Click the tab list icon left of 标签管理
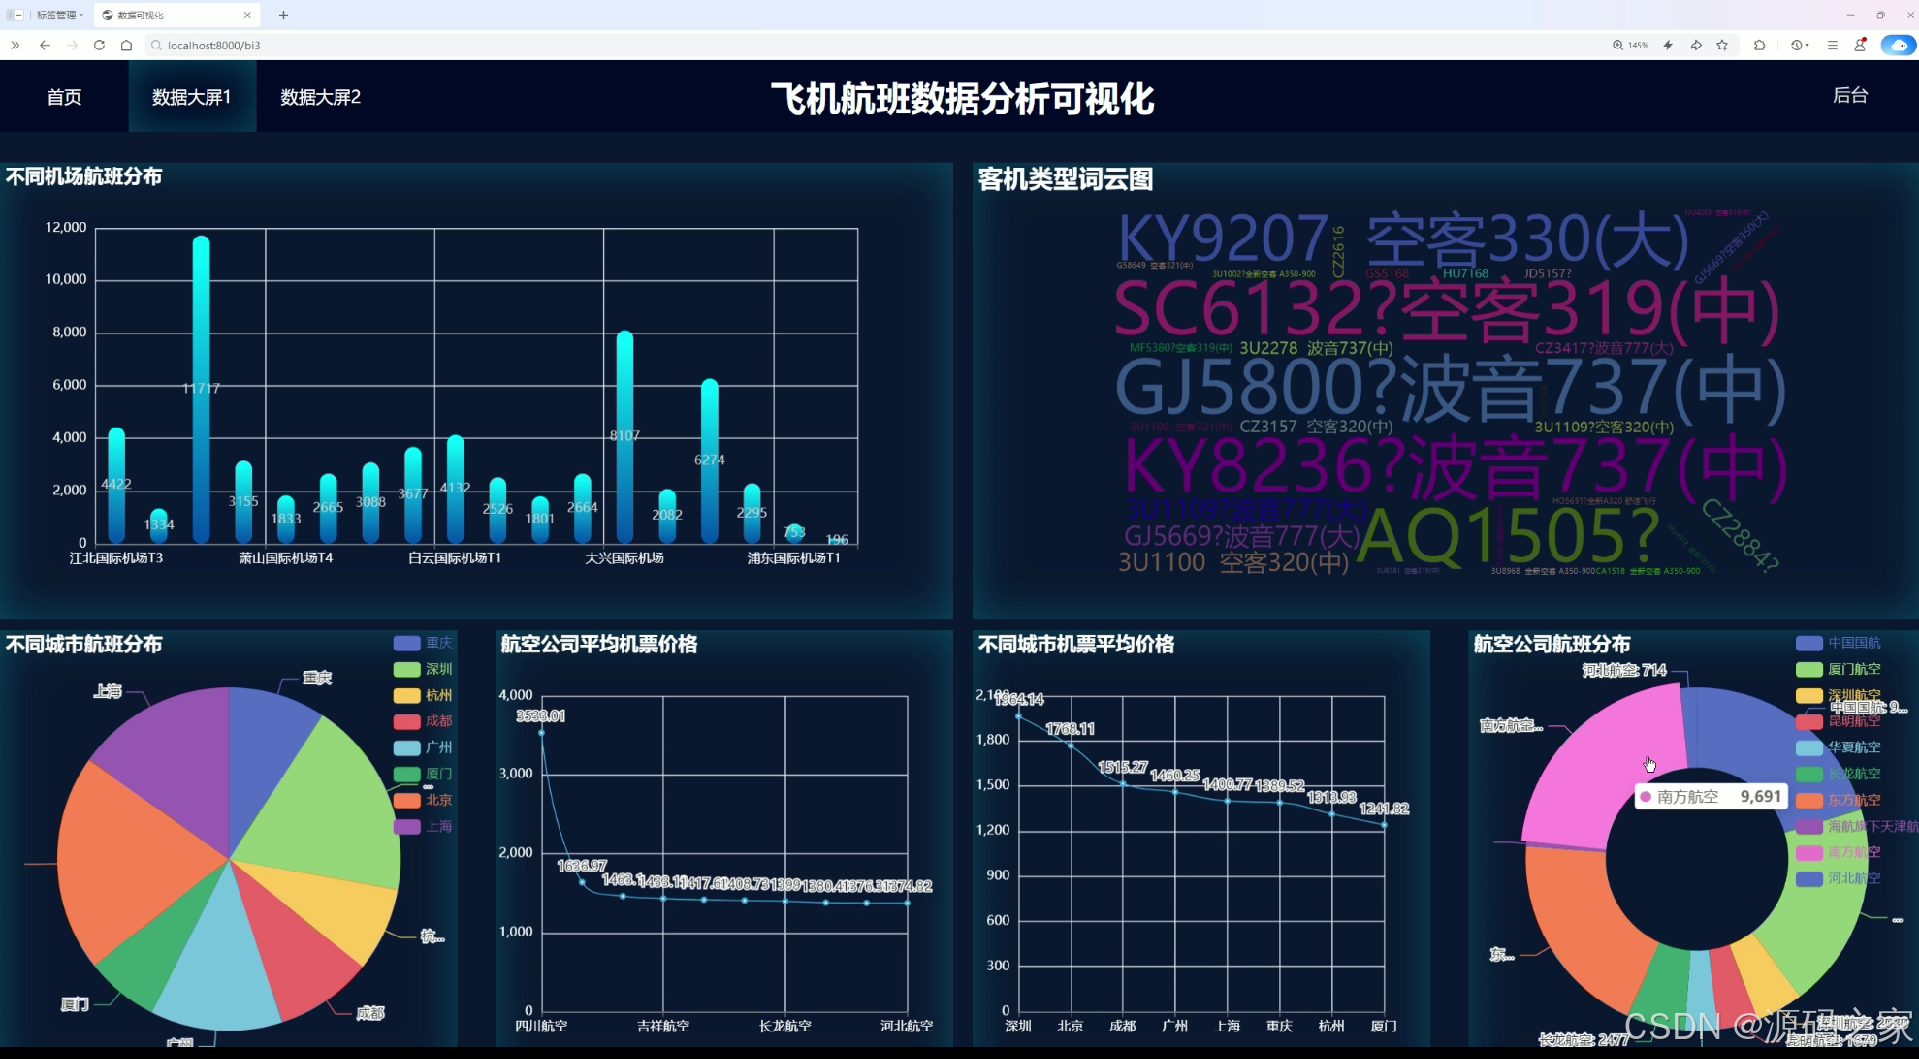This screenshot has width=1919, height=1059. pyautogui.click(x=16, y=15)
